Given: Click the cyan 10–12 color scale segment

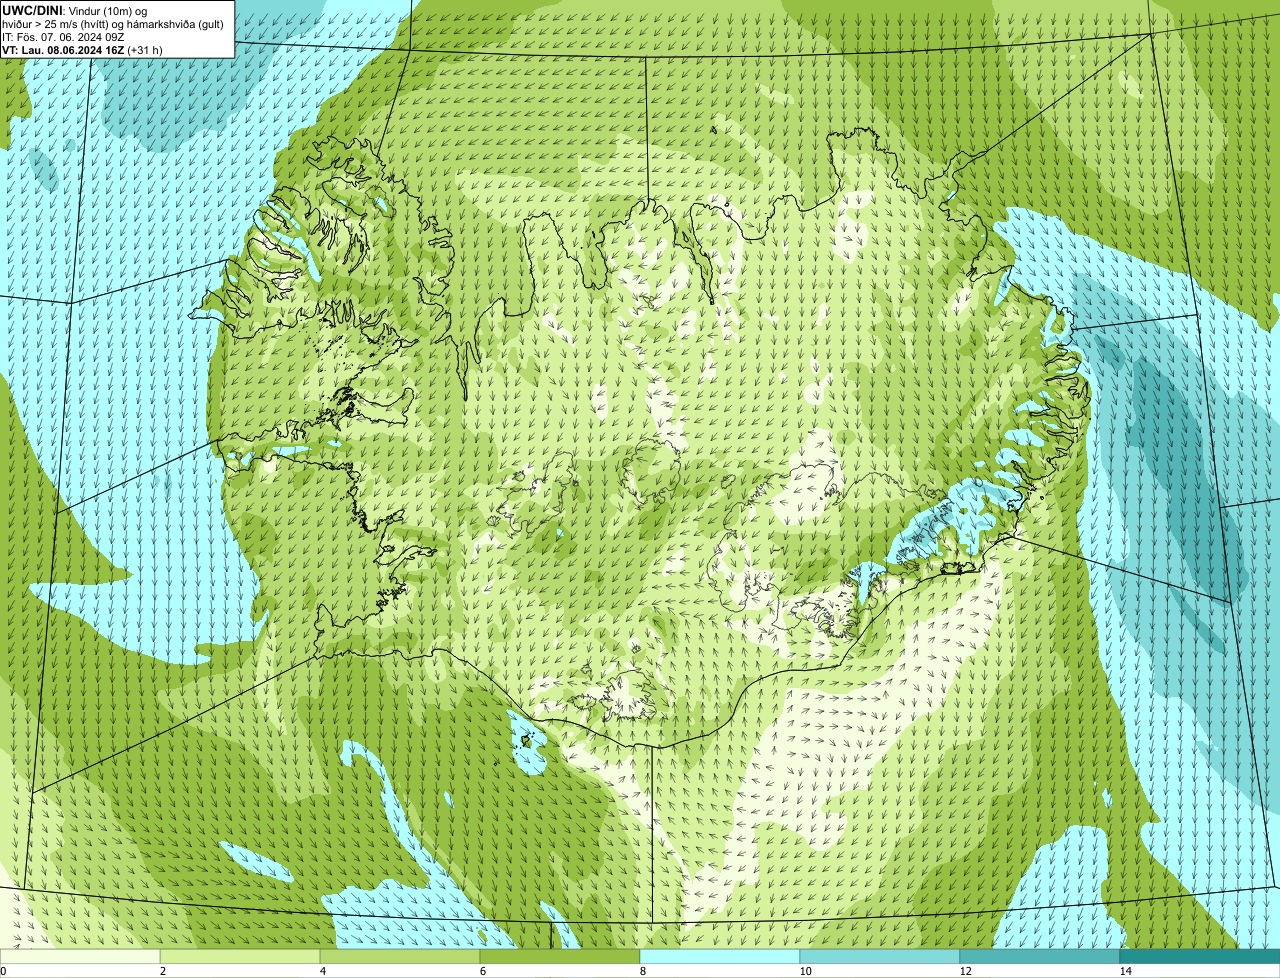Looking at the screenshot, I should point(880,956).
